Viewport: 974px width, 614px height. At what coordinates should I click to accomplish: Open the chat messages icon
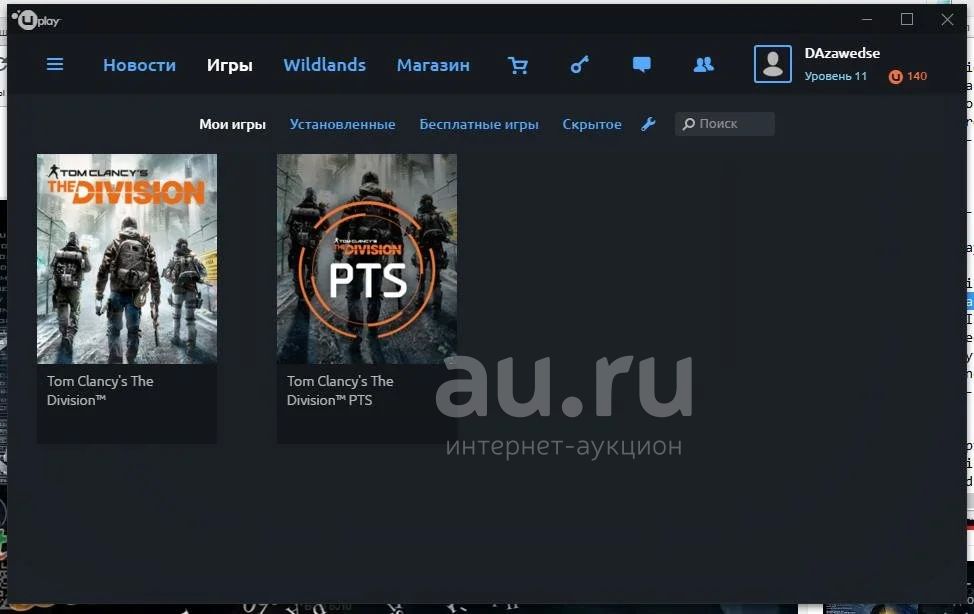[x=642, y=65]
